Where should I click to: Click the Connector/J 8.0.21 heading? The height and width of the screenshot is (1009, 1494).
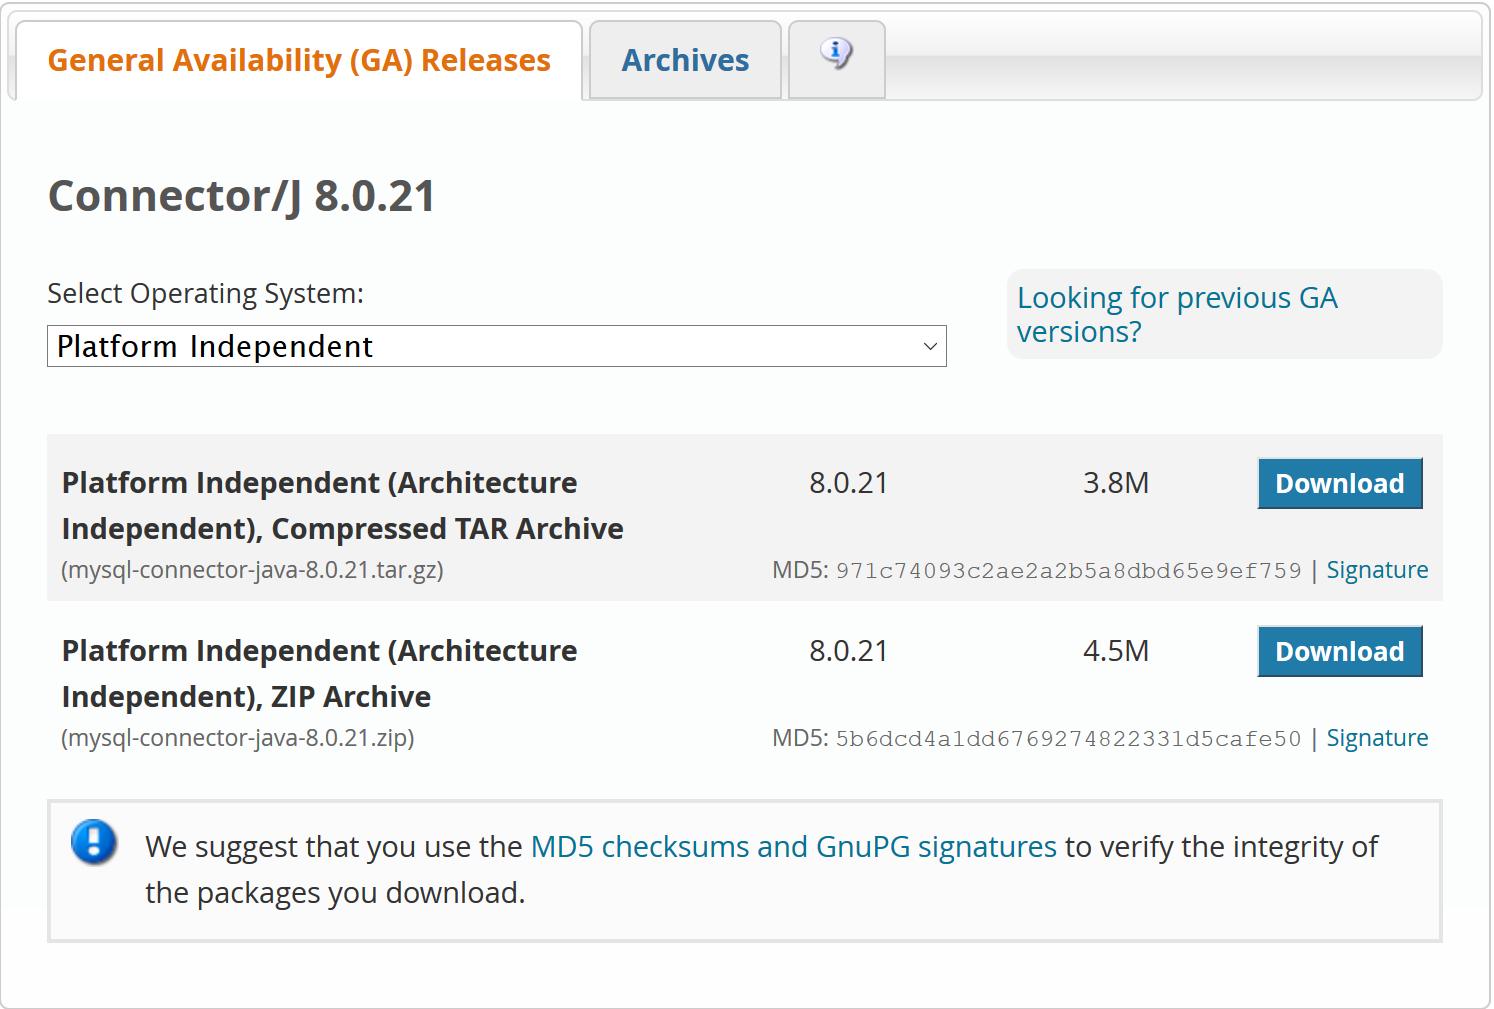pyautogui.click(x=242, y=195)
